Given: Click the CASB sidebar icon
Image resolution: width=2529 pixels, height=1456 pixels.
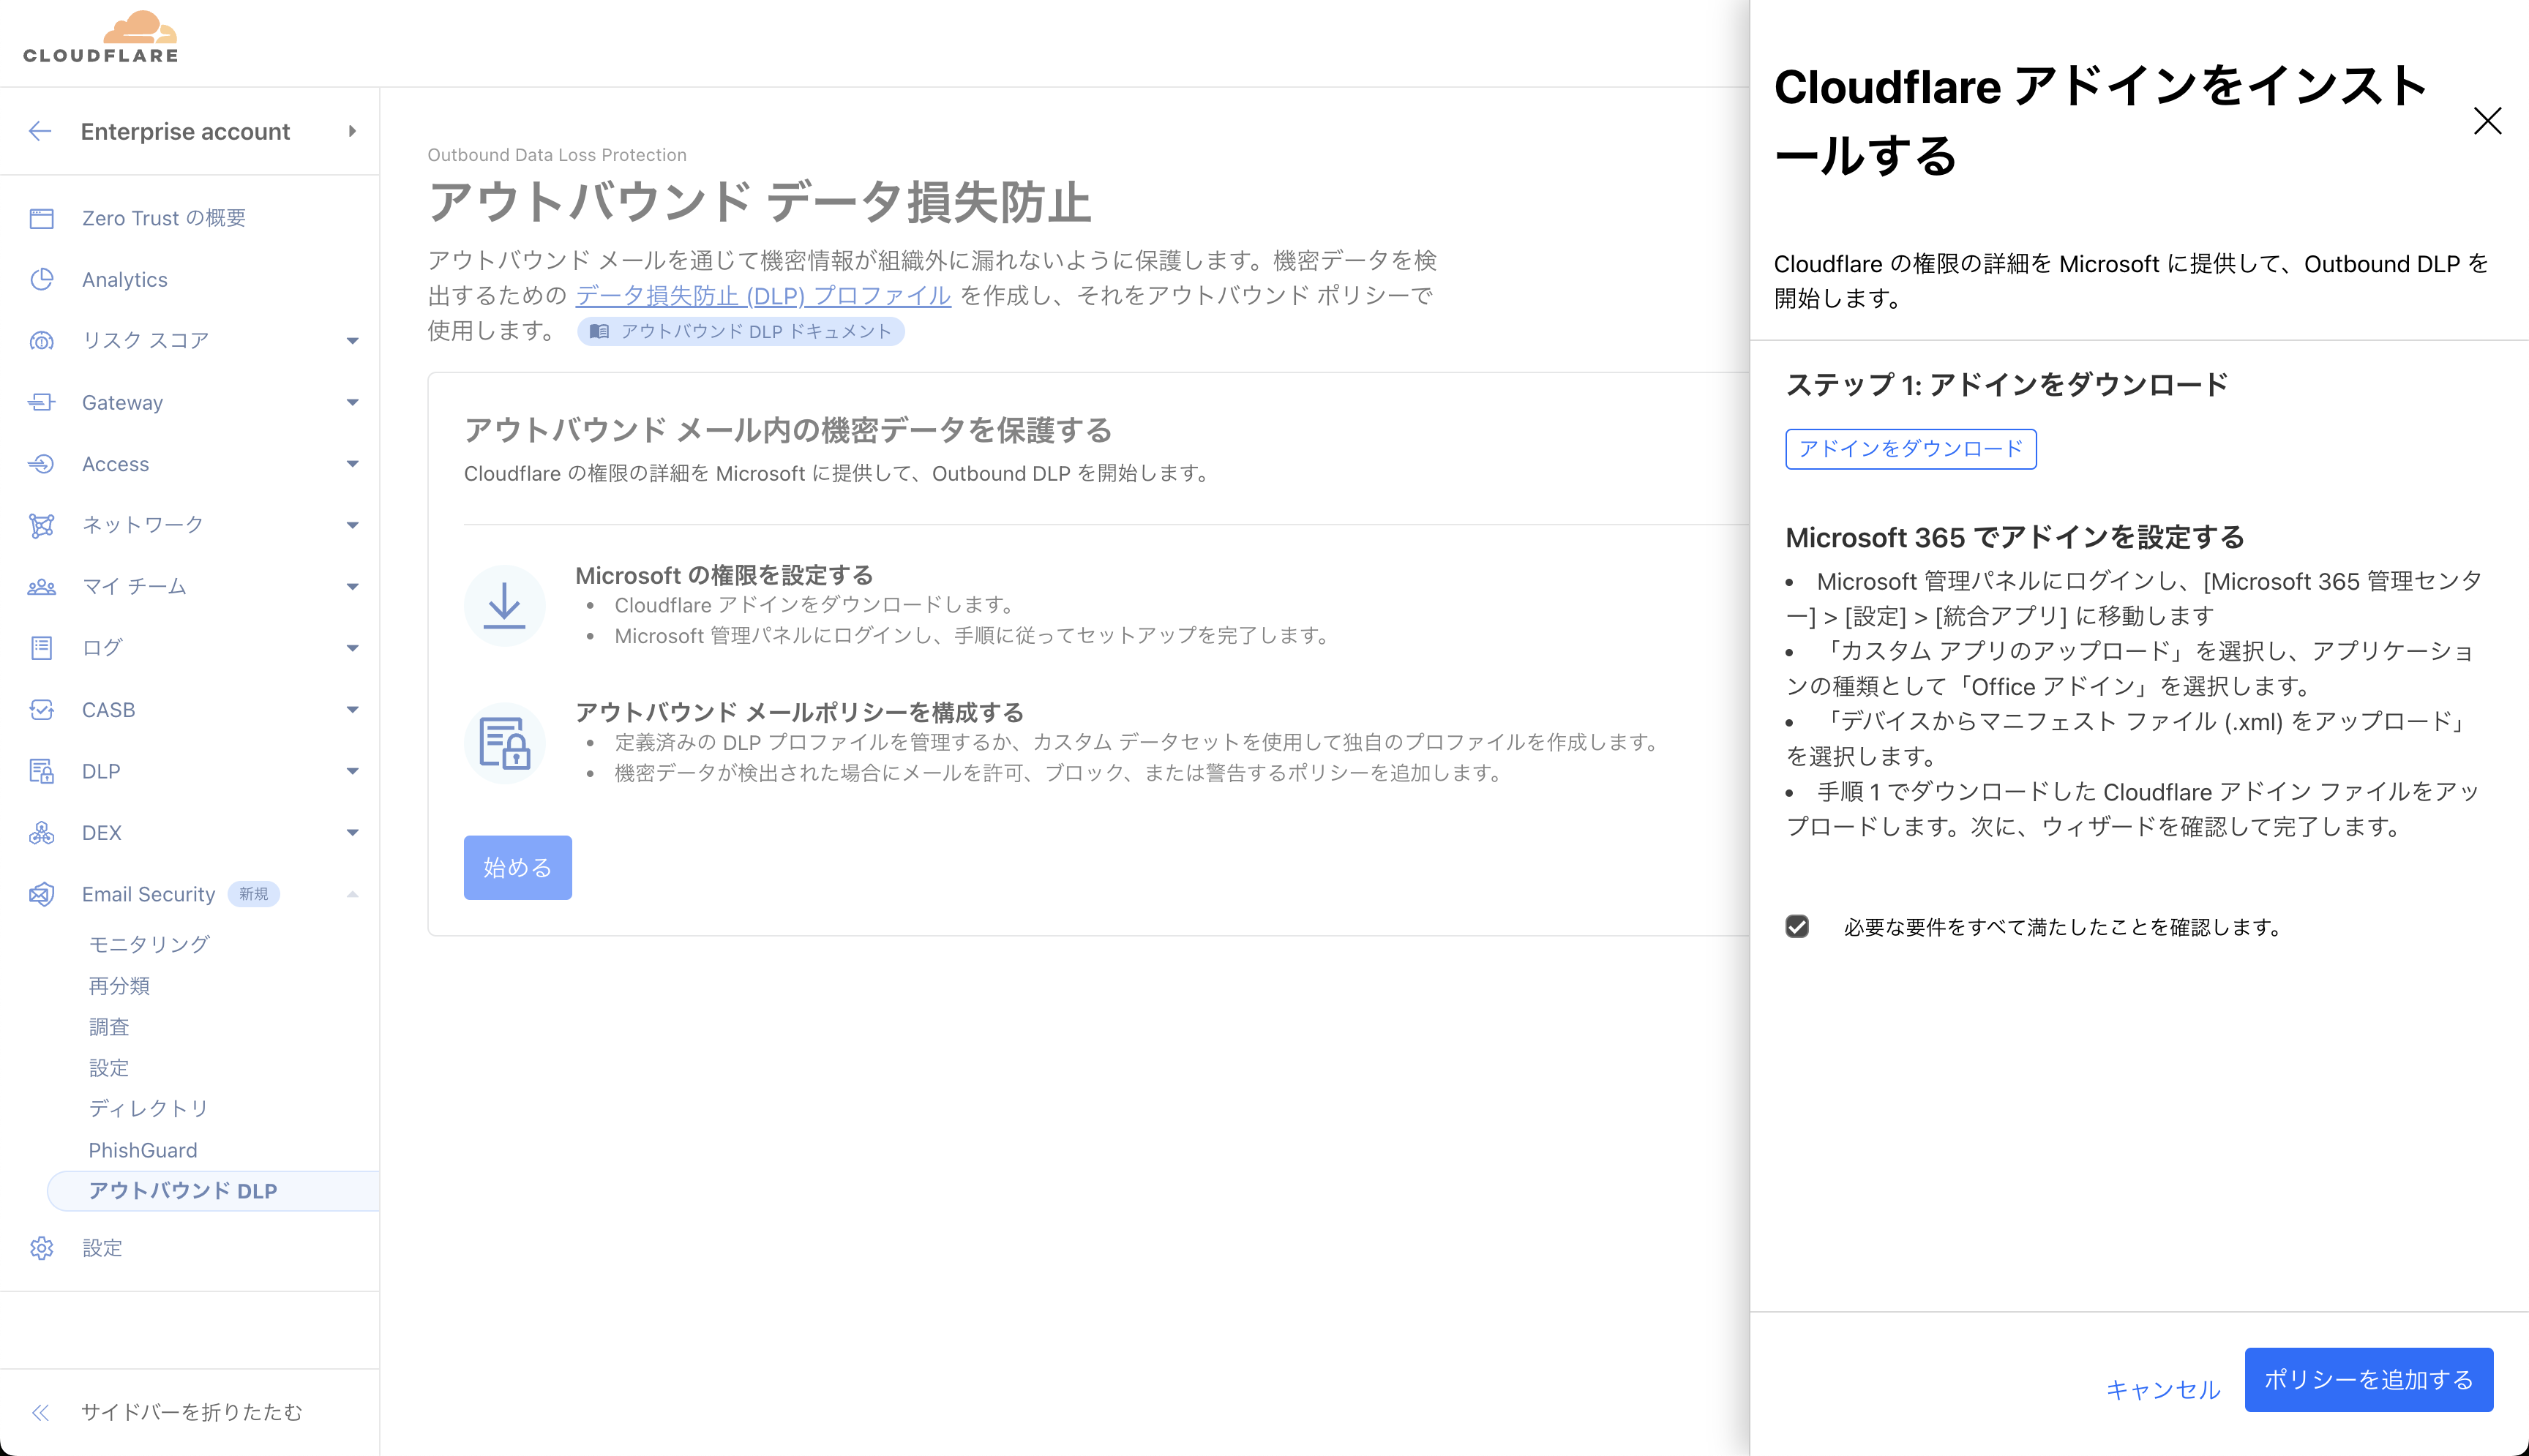Looking at the screenshot, I should point(41,710).
